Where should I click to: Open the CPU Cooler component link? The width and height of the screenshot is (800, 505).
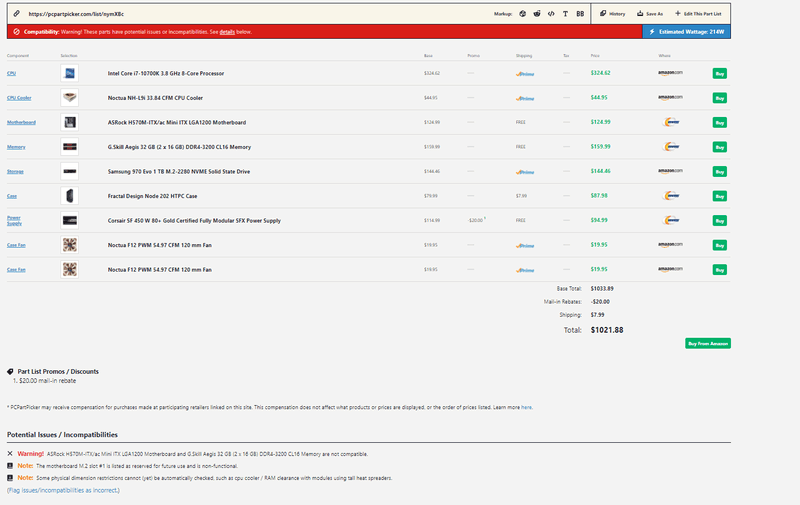point(19,98)
